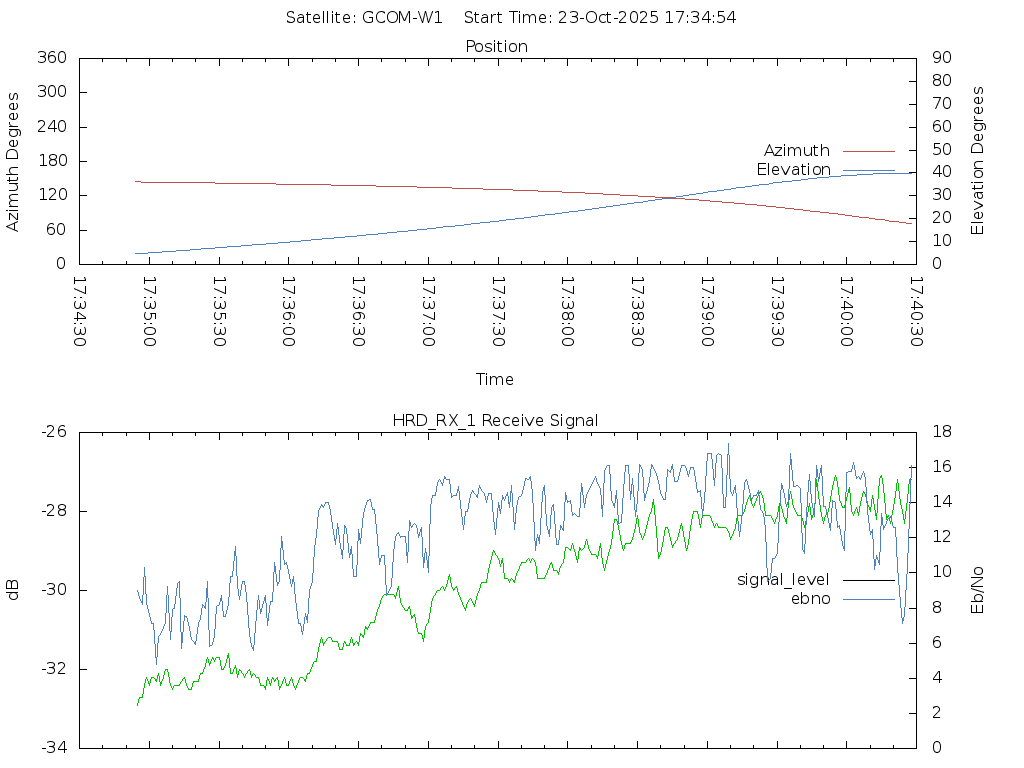
Task: Select the 17:40:30 time tick label
Action: pyautogui.click(x=916, y=312)
